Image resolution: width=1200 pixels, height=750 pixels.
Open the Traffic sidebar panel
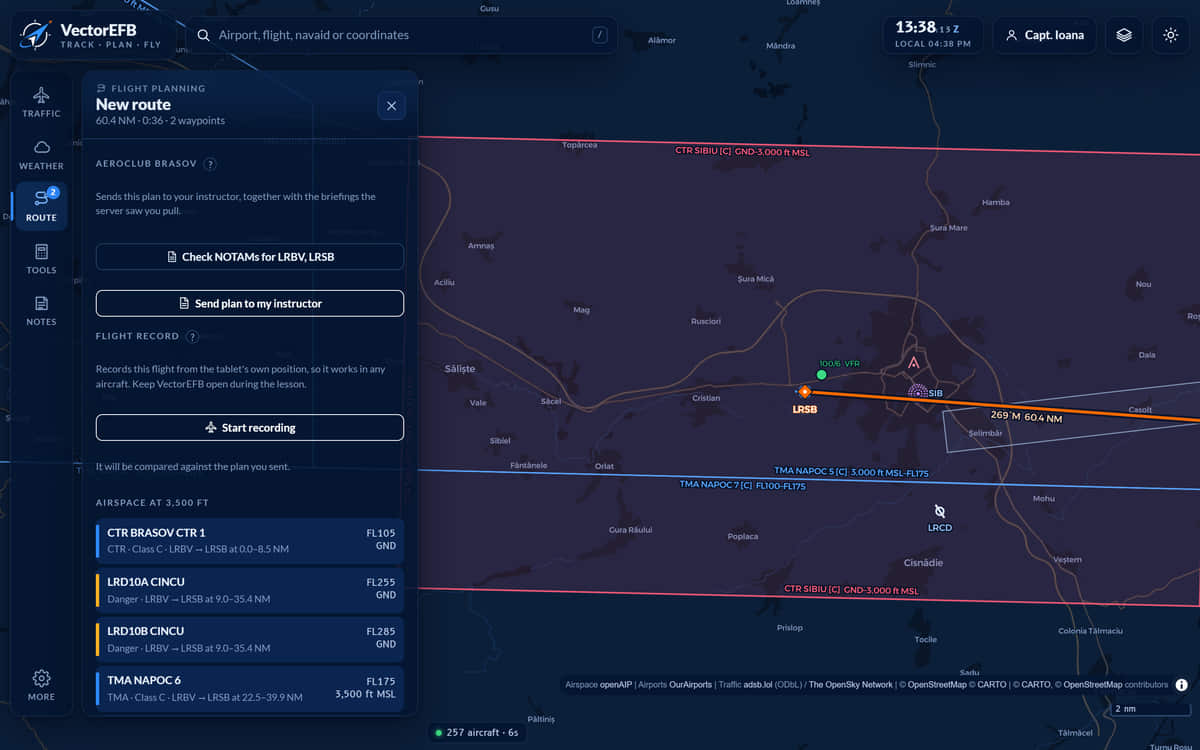41,102
